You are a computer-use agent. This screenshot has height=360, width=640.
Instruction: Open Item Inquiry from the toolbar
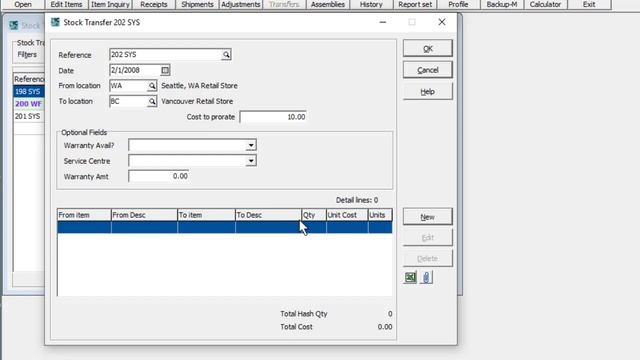pyautogui.click(x=110, y=4)
